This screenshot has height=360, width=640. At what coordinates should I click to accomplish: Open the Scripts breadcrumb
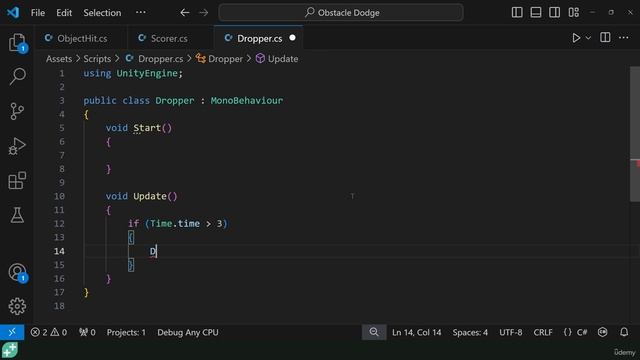(97, 59)
